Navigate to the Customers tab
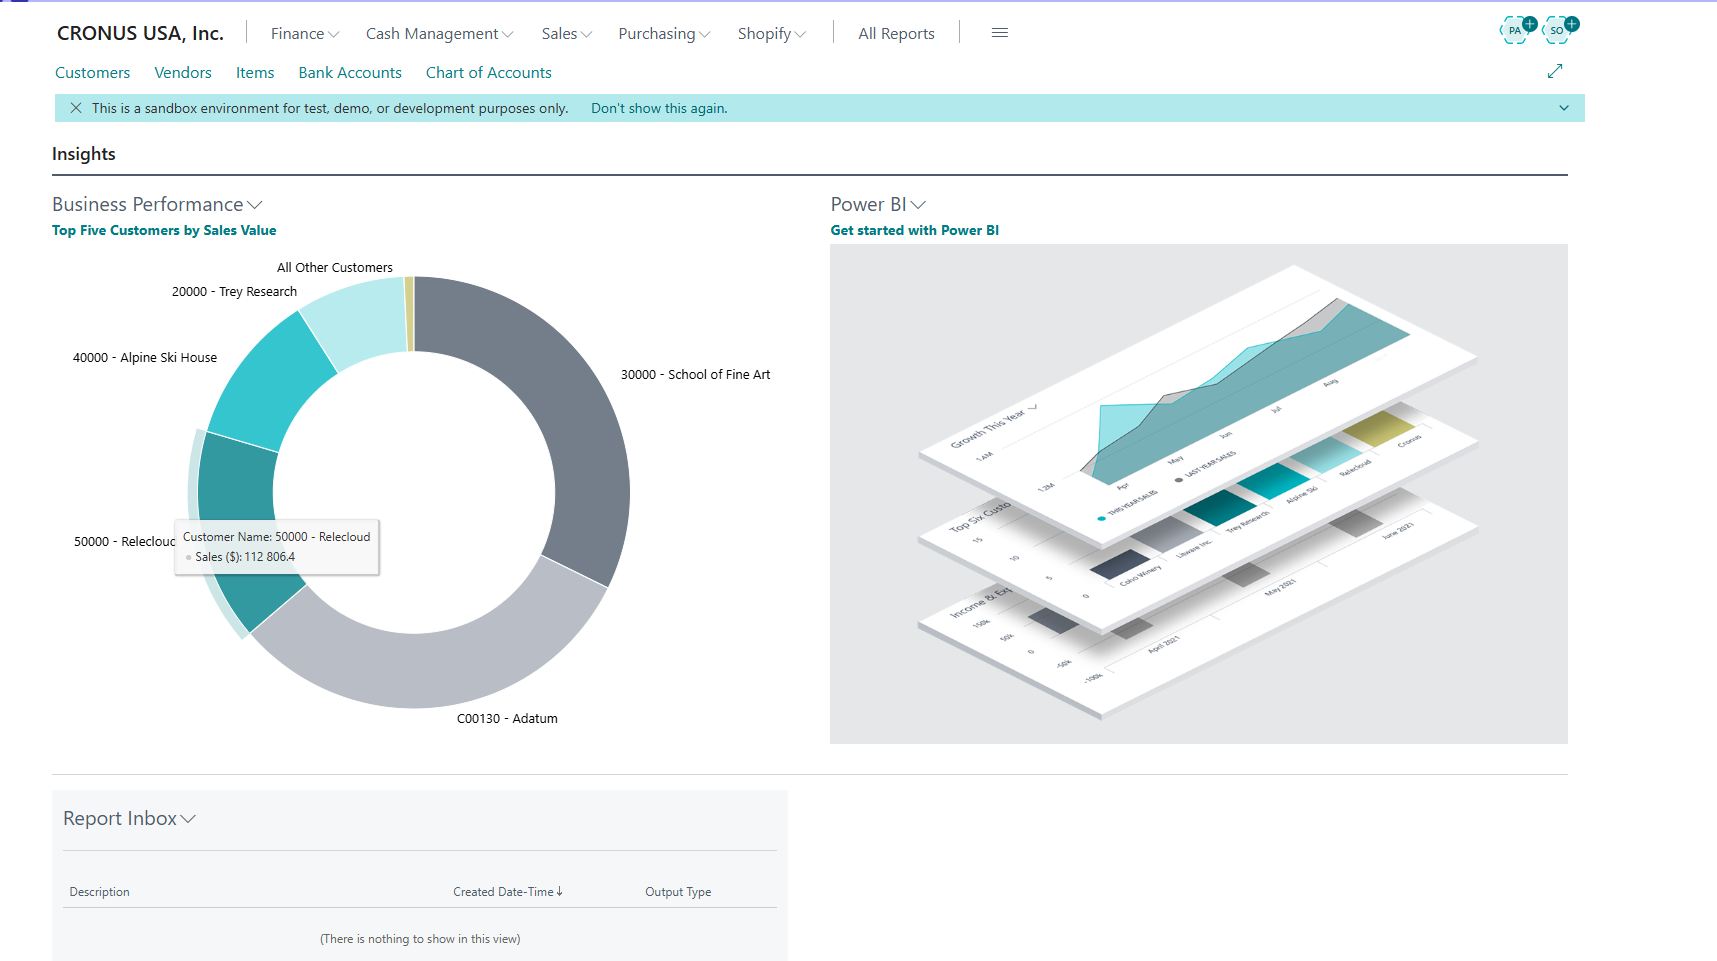 pos(92,72)
